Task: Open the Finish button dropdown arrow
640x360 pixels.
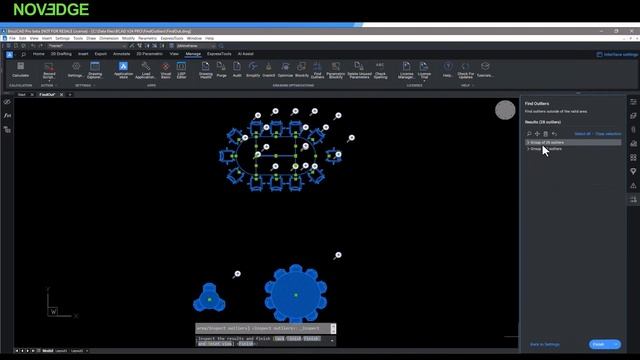Action: [x=616, y=344]
